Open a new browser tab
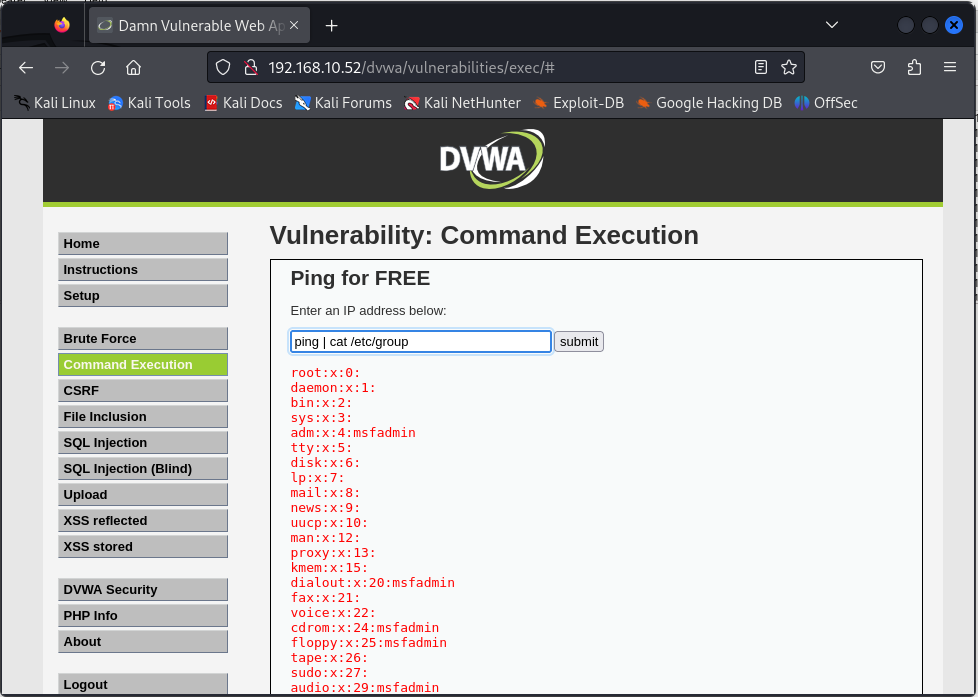This screenshot has height=697, width=978. tap(332, 26)
